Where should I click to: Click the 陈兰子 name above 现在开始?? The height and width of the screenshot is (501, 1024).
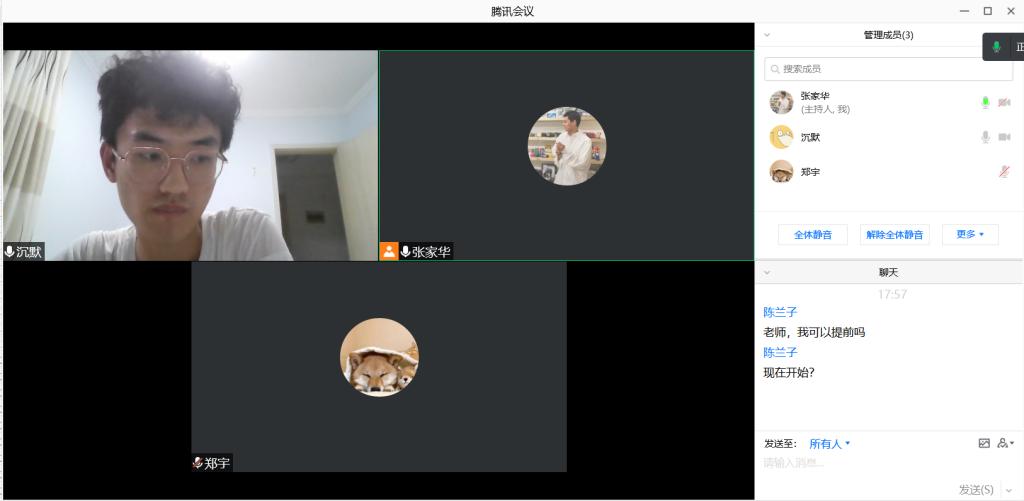point(780,353)
